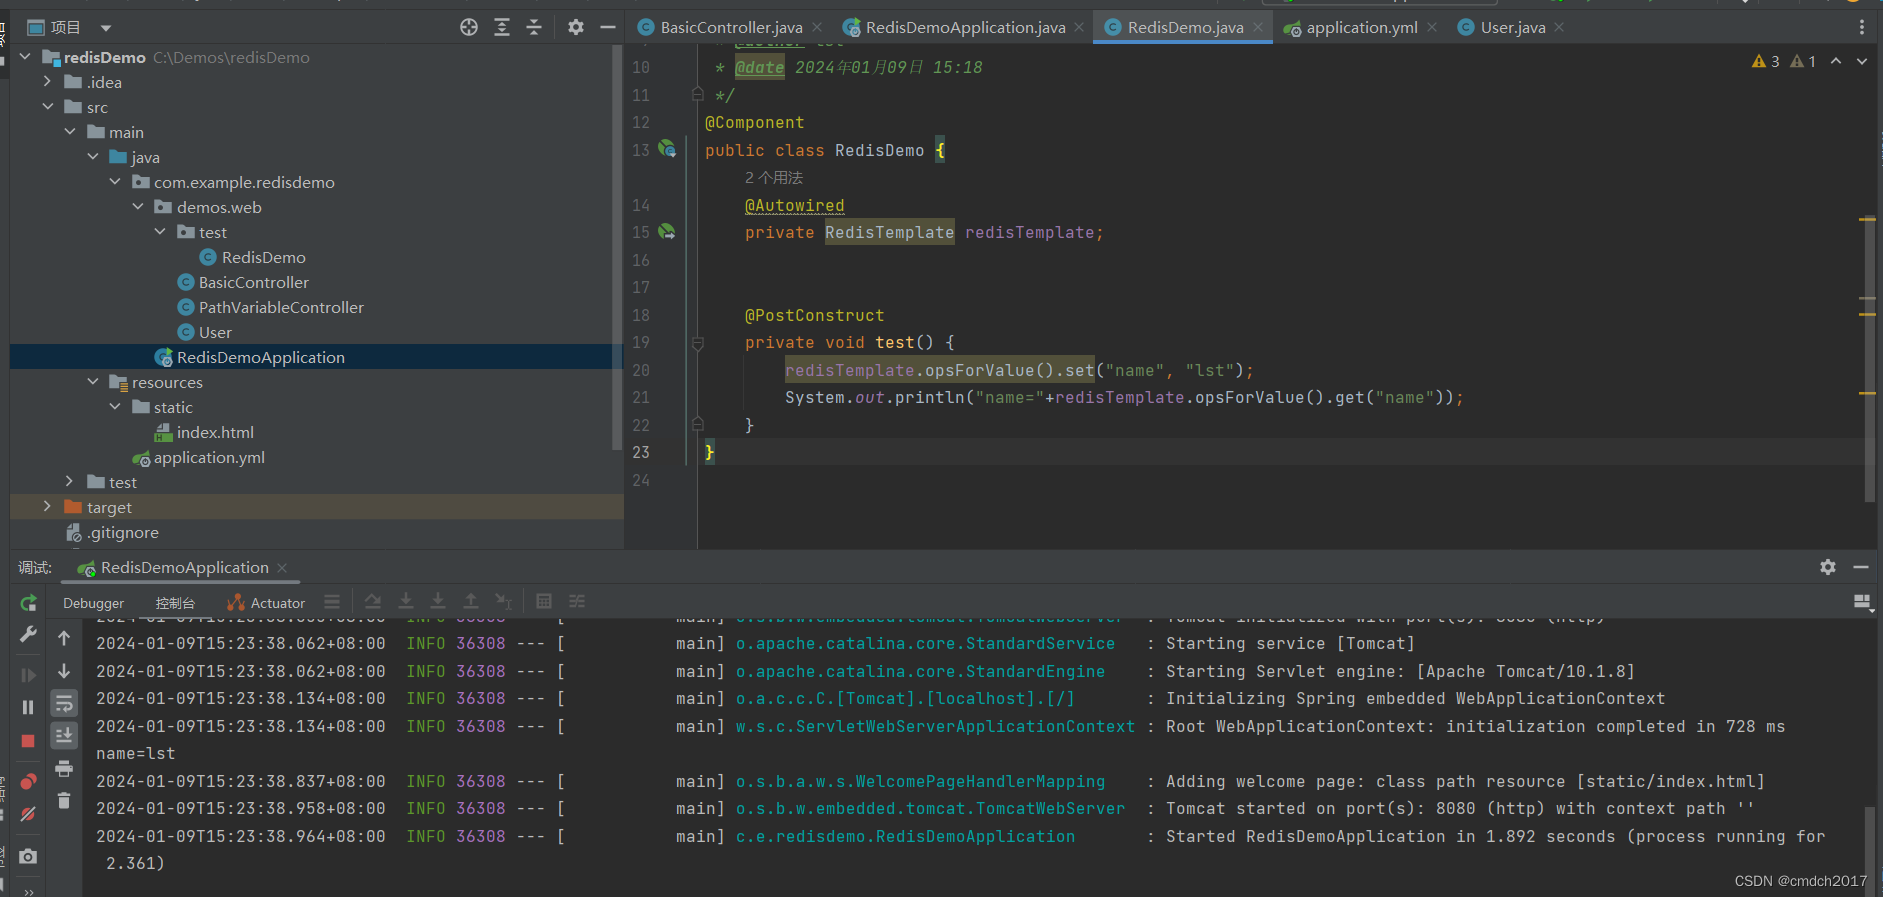Screen dimensions: 1883x897
Task: Close the RedisDemo.java tab
Action: point(1258,27)
